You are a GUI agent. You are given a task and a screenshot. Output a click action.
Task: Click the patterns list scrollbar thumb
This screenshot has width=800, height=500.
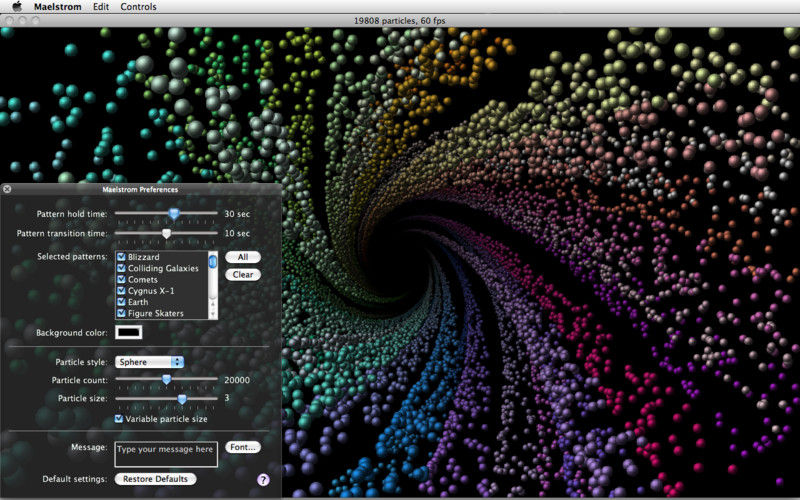[x=213, y=261]
